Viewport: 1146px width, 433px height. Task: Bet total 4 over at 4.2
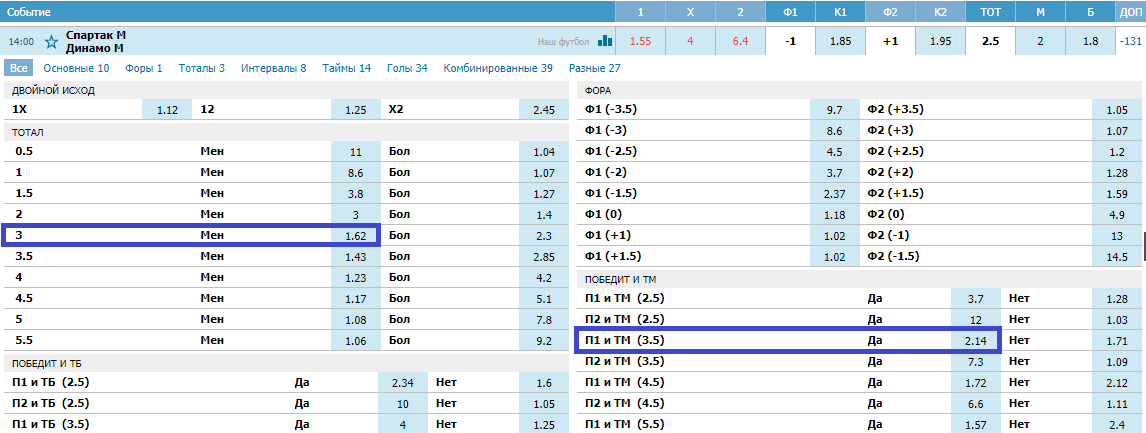(x=544, y=277)
